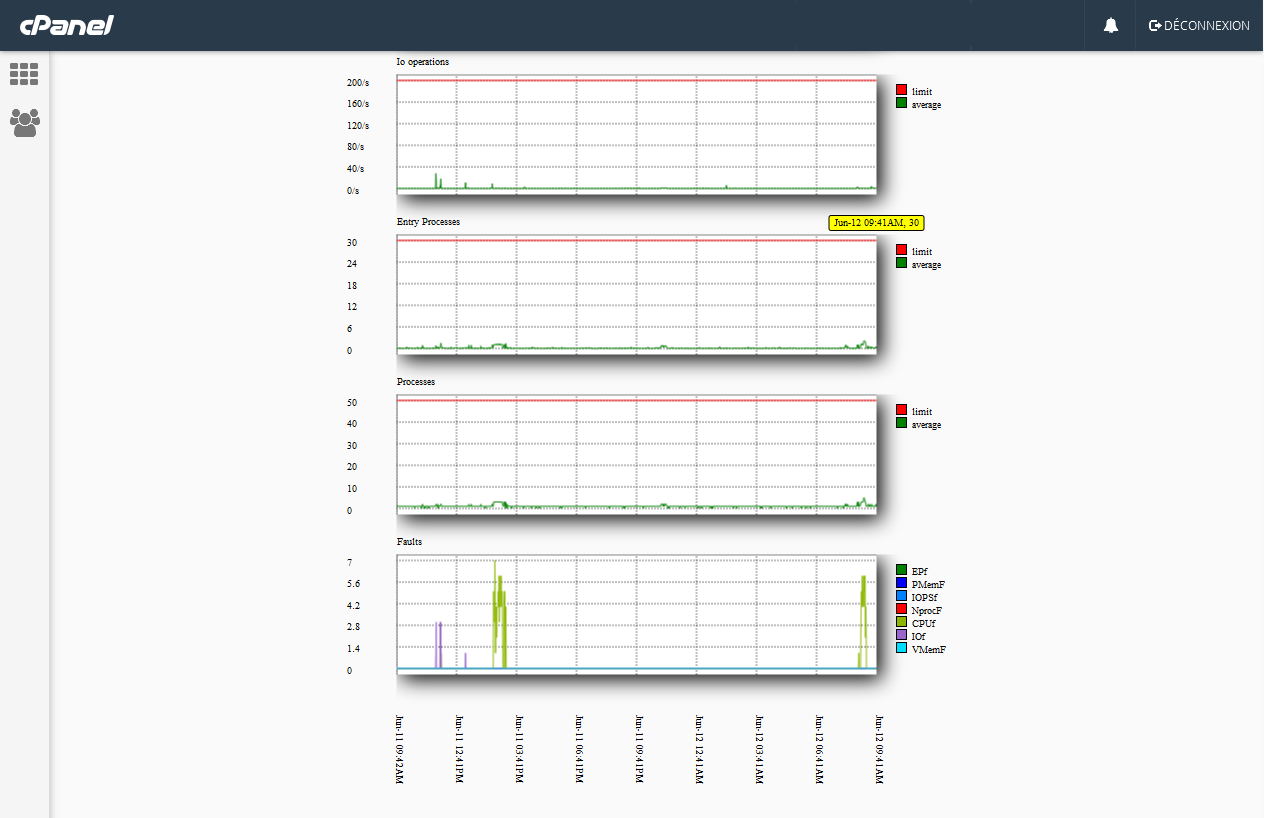The width and height of the screenshot is (1264, 818).
Task: Click the Jun-11 09:41PM time label
Action: click(640, 750)
